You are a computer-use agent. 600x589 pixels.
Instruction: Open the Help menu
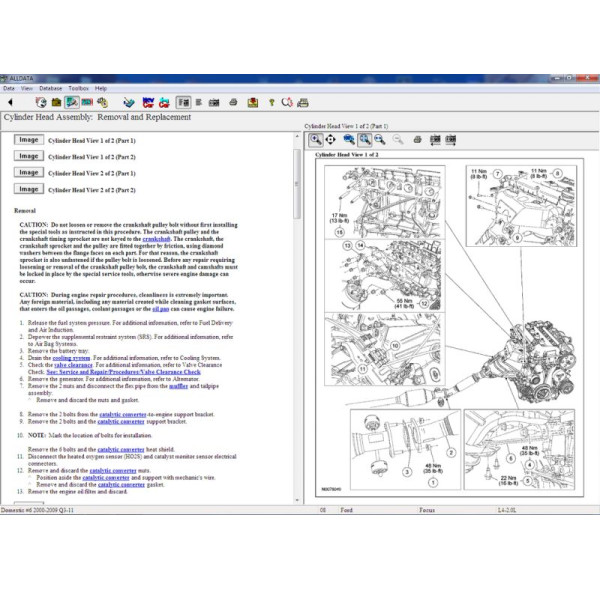point(101,88)
